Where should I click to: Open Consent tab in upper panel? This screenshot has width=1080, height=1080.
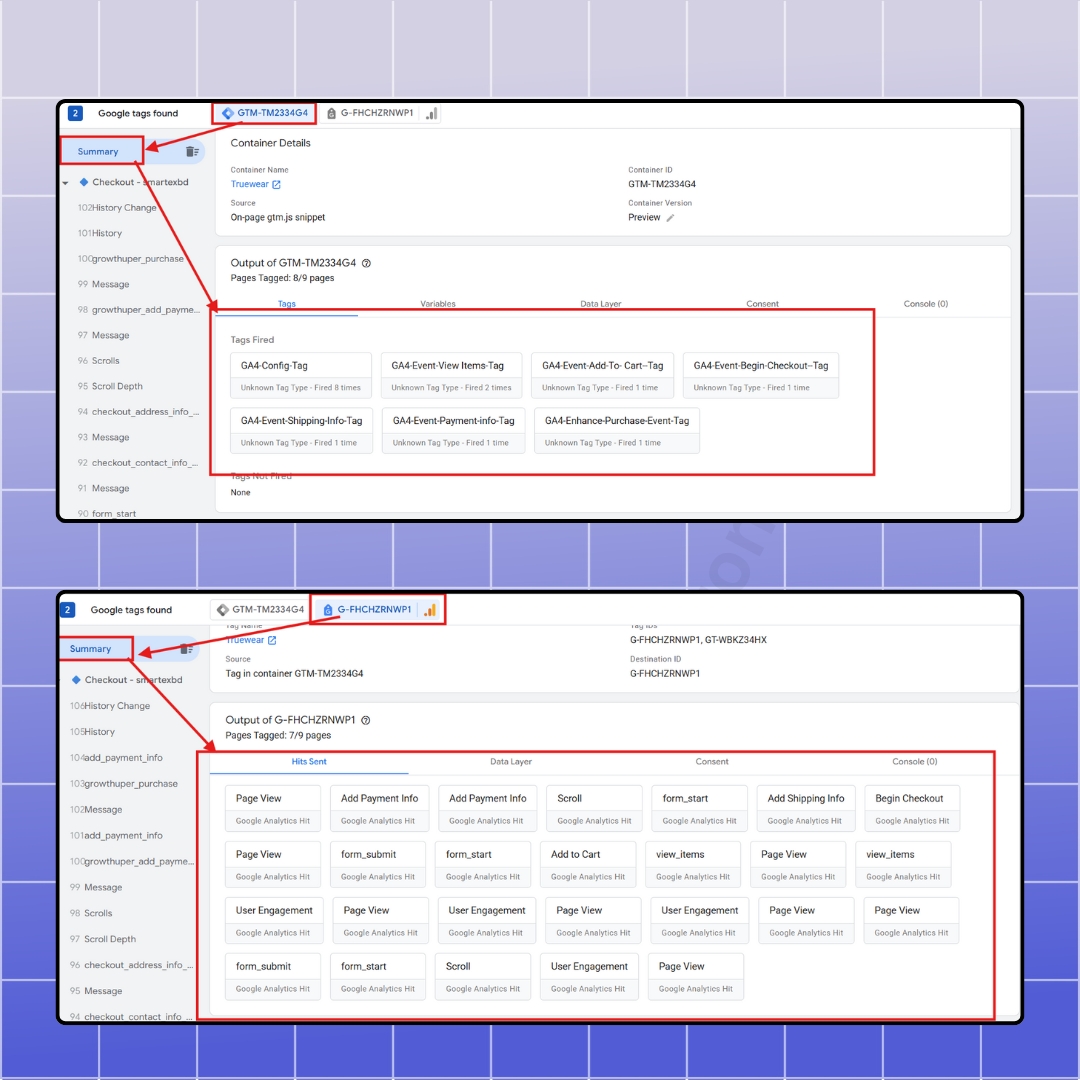point(762,304)
